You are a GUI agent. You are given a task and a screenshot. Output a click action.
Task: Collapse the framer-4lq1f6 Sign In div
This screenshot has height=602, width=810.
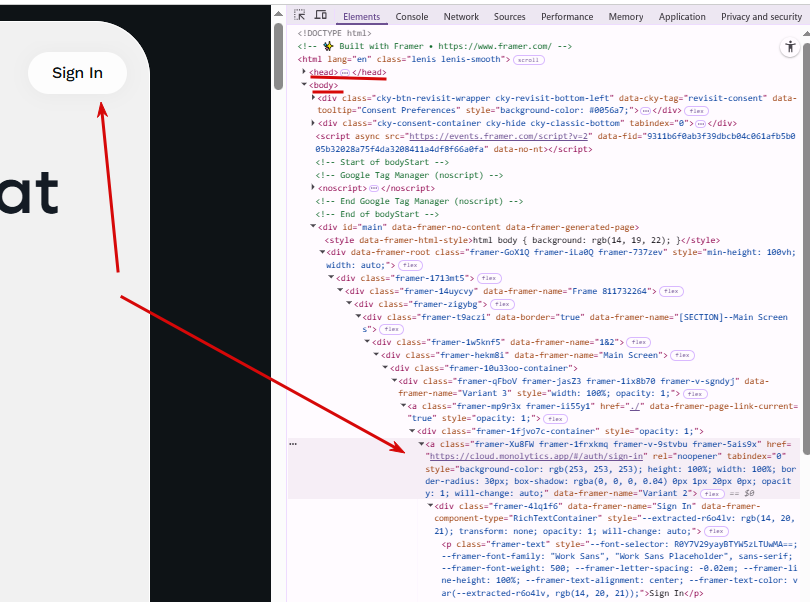pyautogui.click(x=430, y=505)
